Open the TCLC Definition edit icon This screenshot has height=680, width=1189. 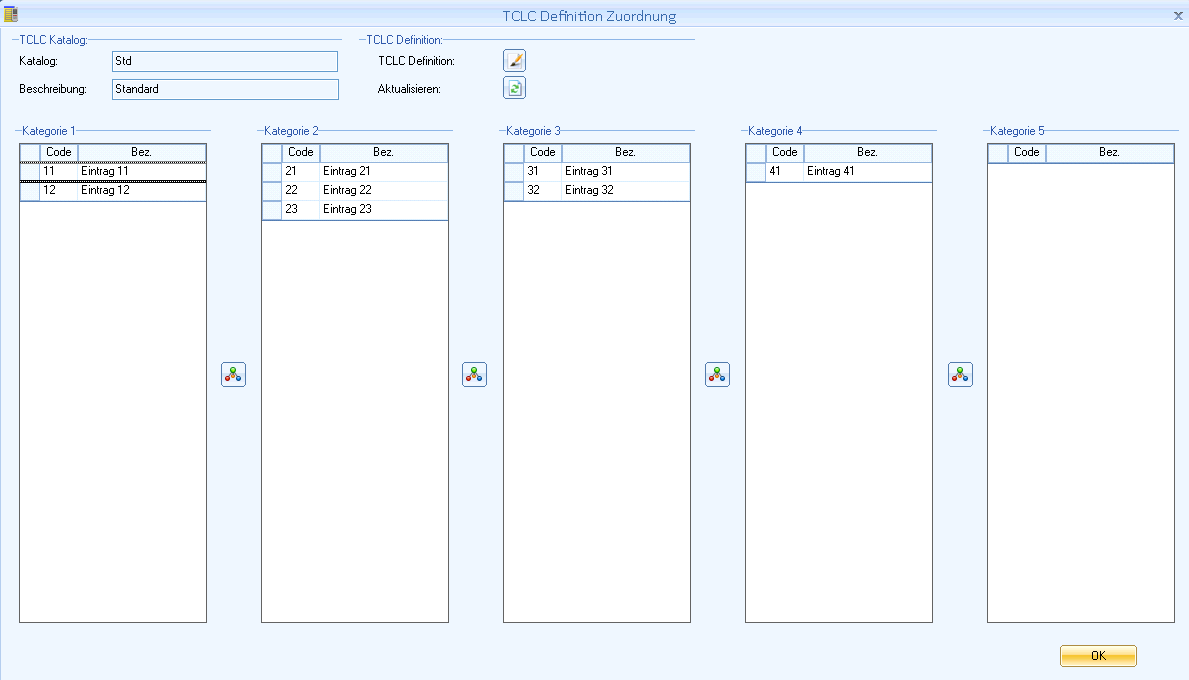pyautogui.click(x=514, y=61)
